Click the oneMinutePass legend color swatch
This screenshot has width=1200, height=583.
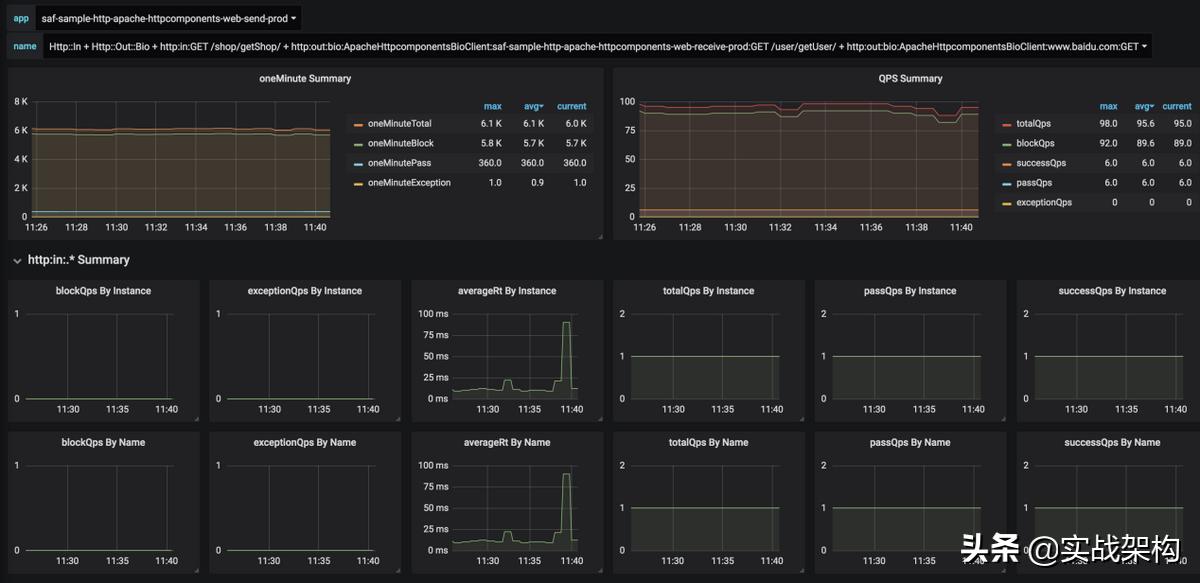tap(359, 163)
